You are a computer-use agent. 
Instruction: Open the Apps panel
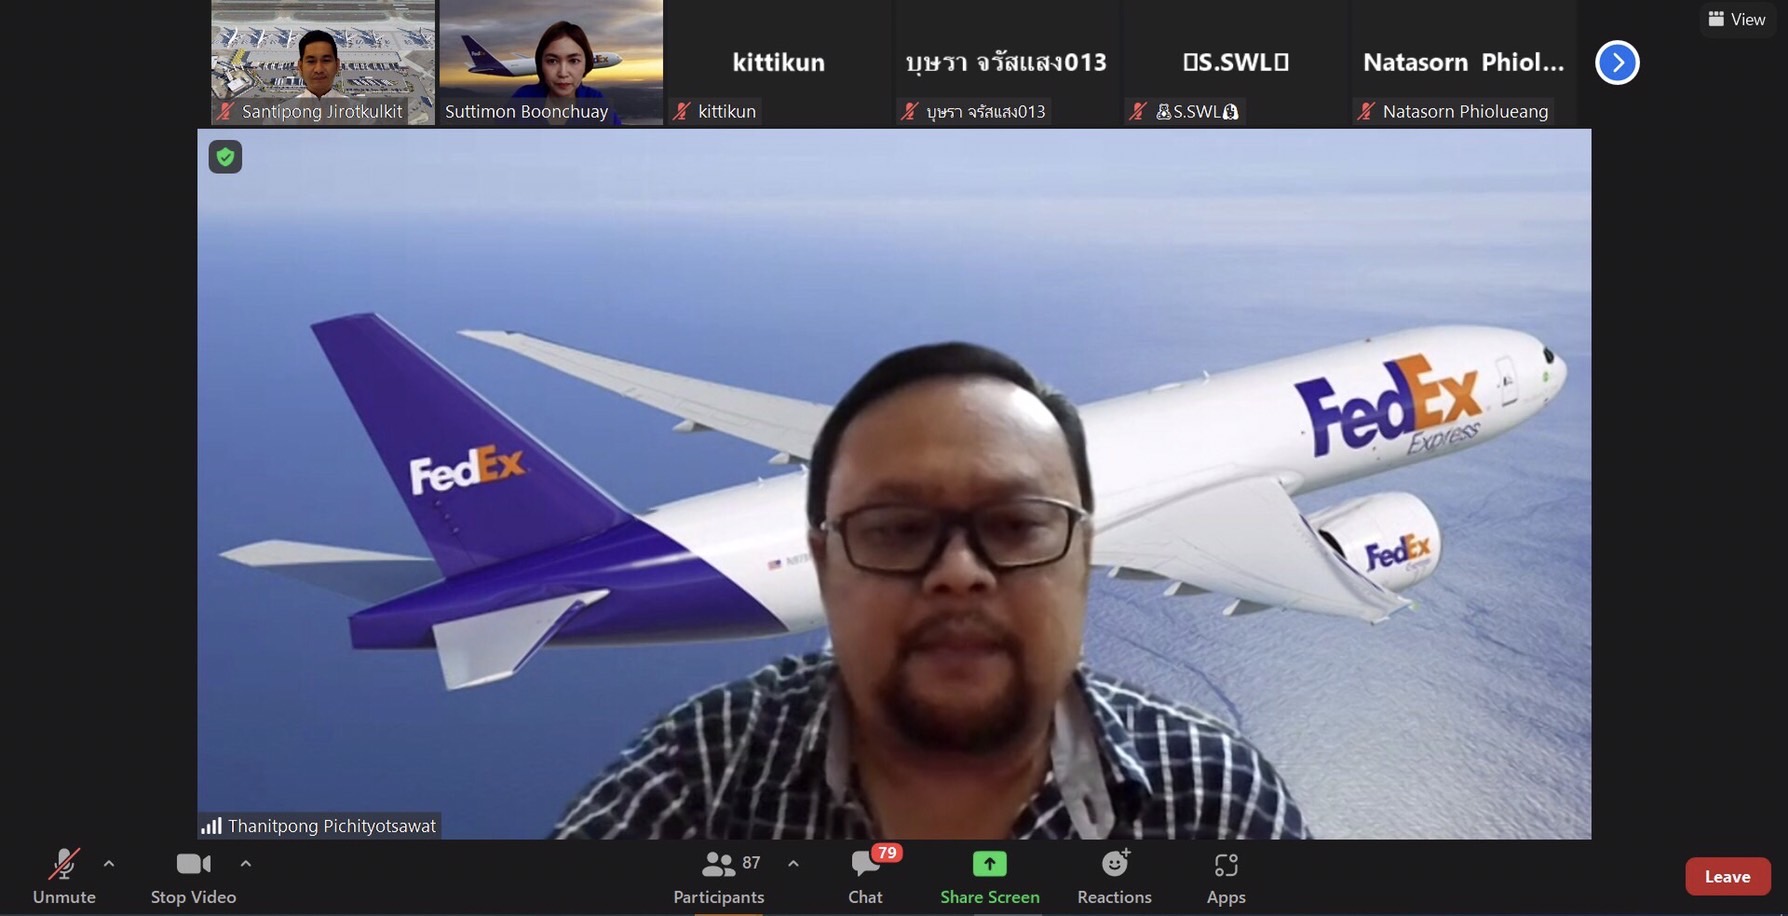coord(1225,877)
